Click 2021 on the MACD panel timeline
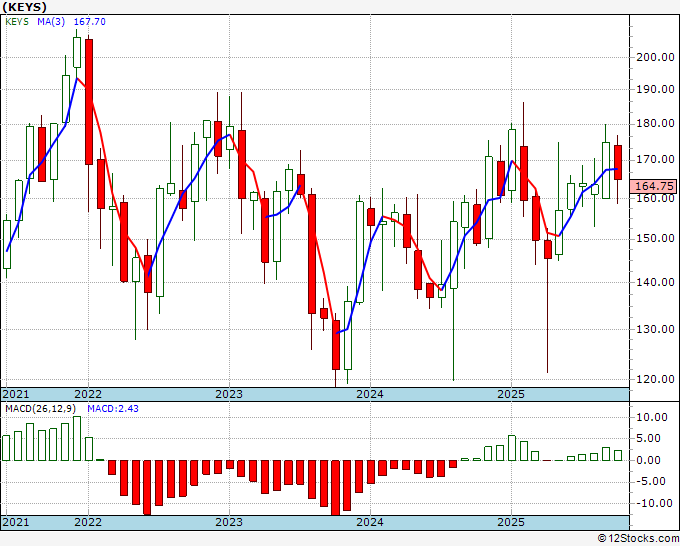 pyautogui.click(x=16, y=522)
